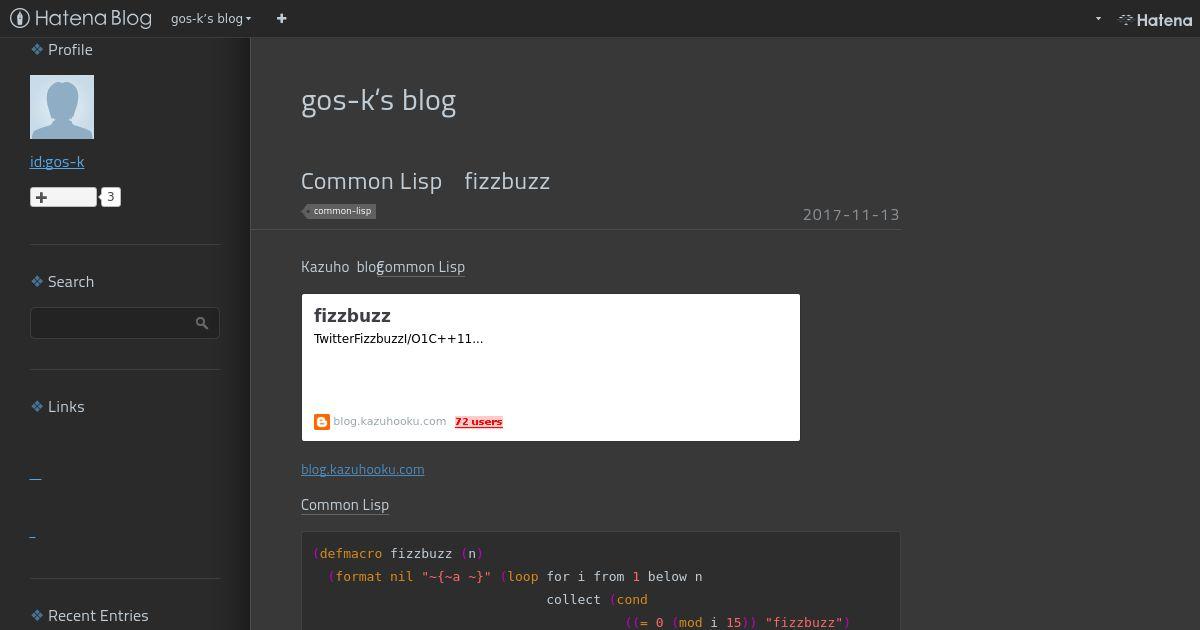Click the Hatena logo at top right
The height and width of the screenshot is (630, 1200).
tap(1155, 19)
